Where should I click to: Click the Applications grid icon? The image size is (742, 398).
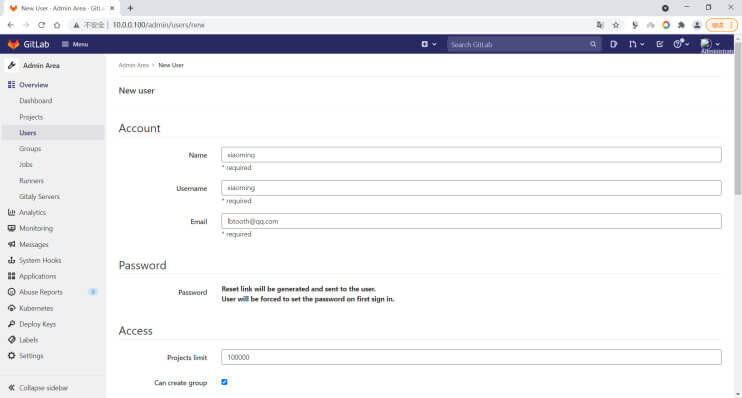coord(11,276)
